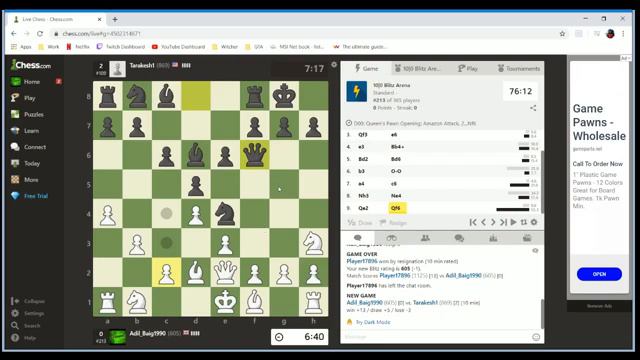Open move list settings gear

pyautogui.click(x=534, y=222)
